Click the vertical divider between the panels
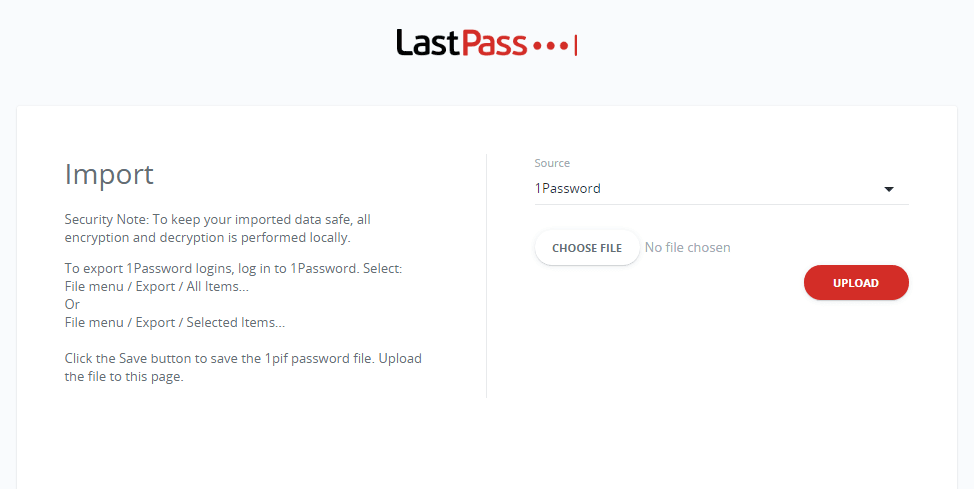Image resolution: width=974 pixels, height=489 pixels. [486, 276]
